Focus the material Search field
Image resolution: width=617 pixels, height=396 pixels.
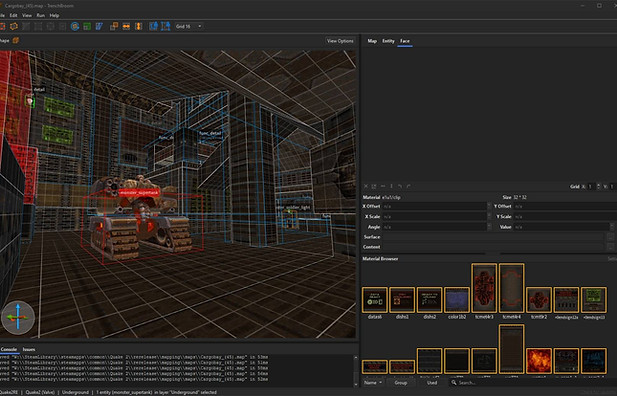(533, 383)
